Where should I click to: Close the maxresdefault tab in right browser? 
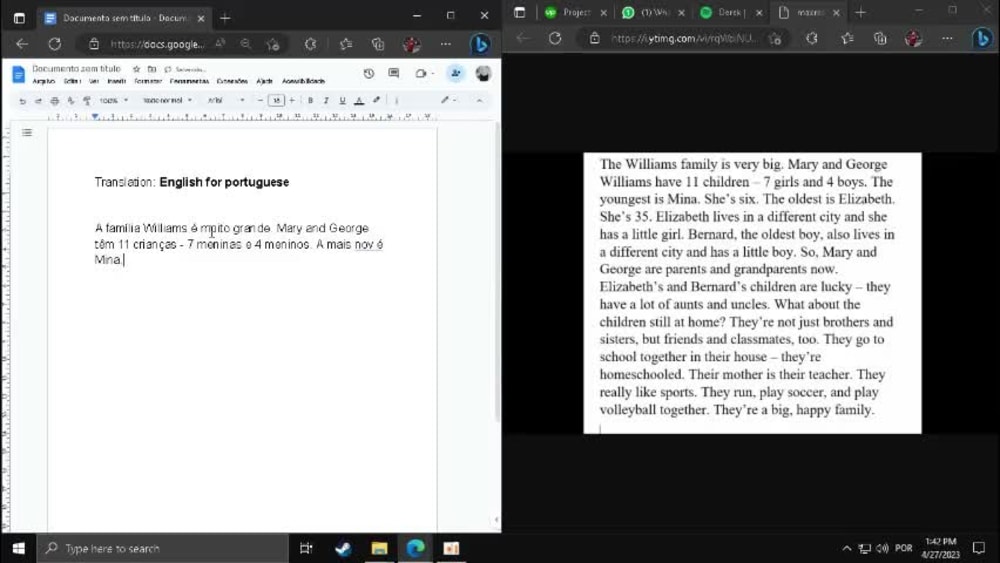point(836,13)
